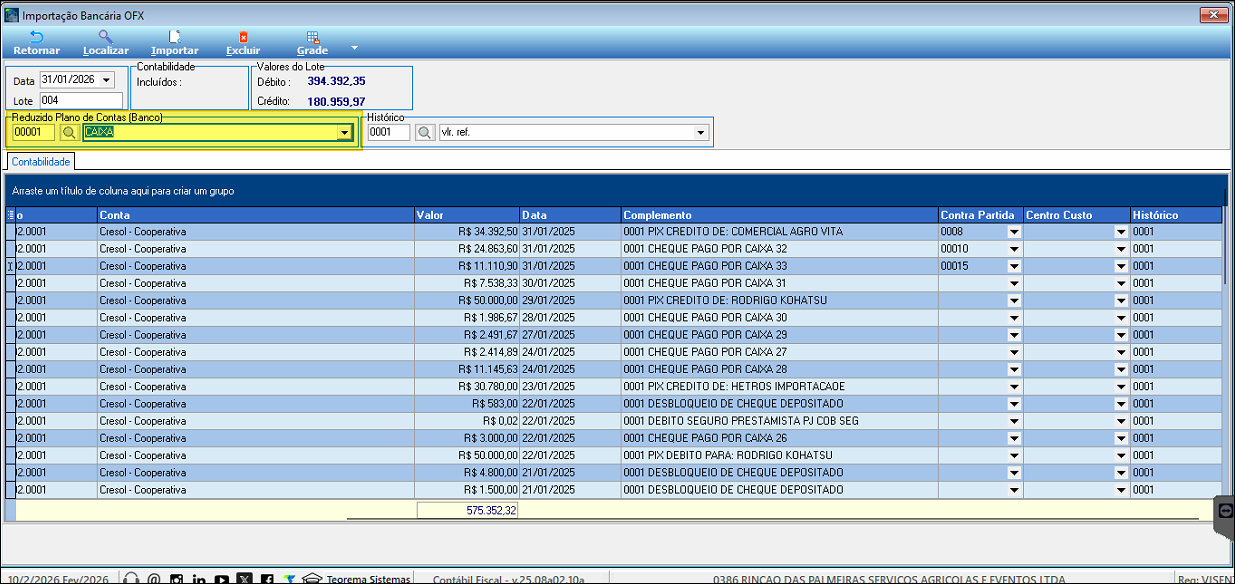The image size is (1235, 584).
Task: Open YouTube icon in status bar
Action: pyautogui.click(x=221, y=578)
